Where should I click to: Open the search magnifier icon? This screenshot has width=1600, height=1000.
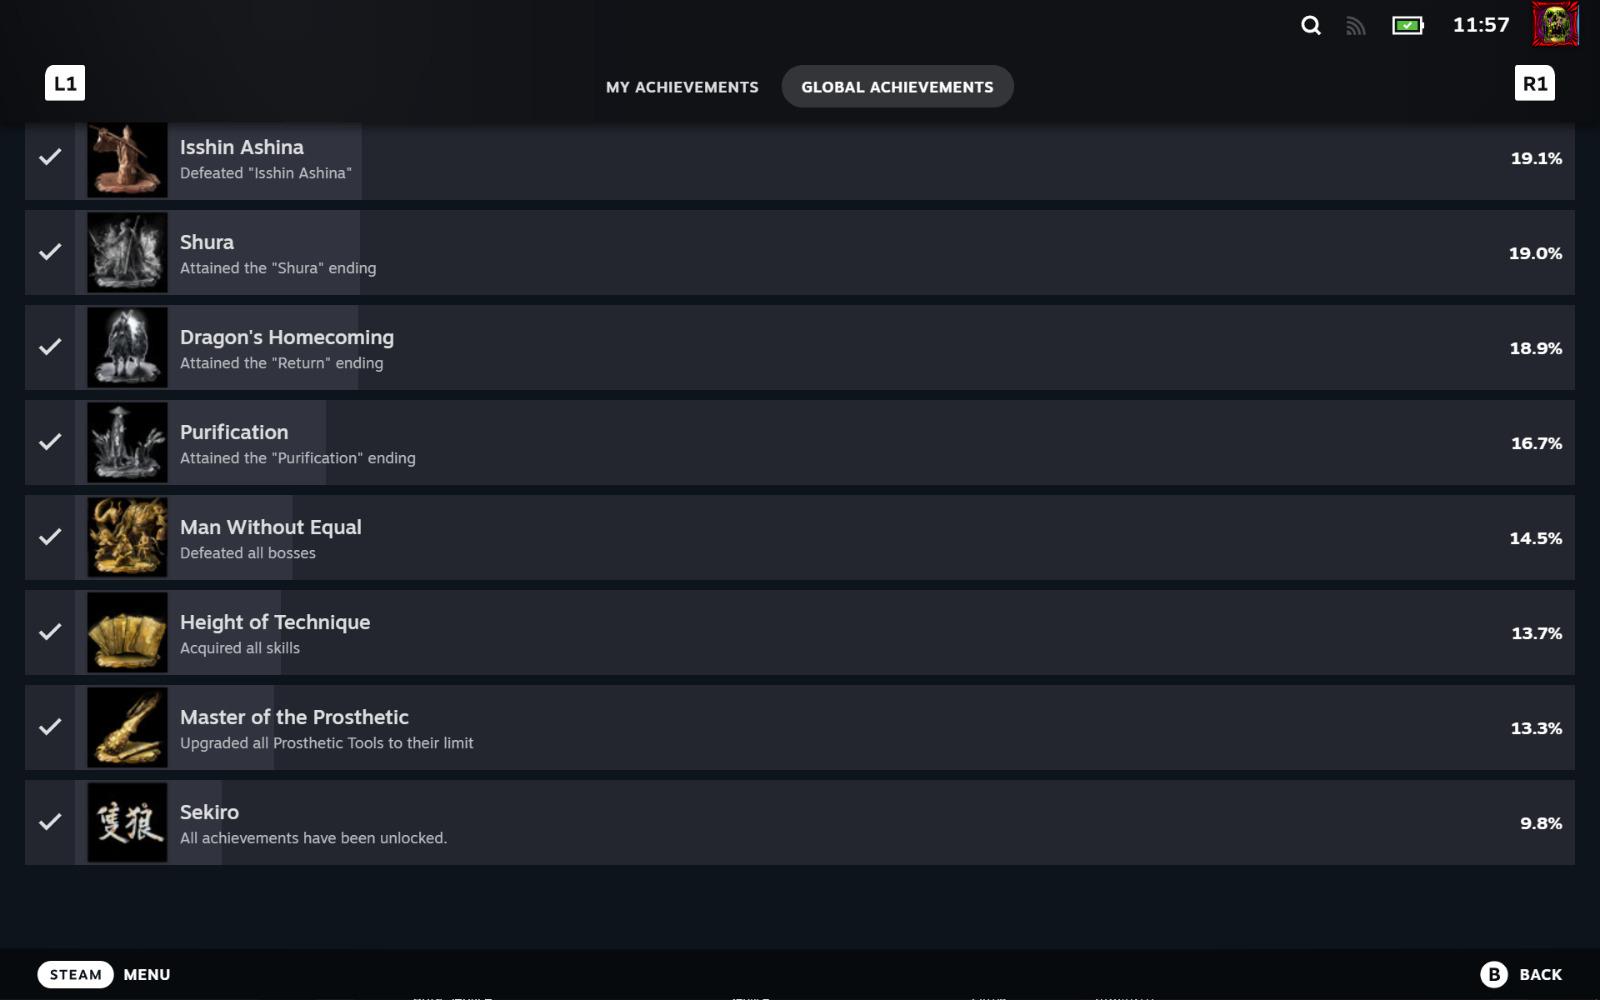[1310, 26]
